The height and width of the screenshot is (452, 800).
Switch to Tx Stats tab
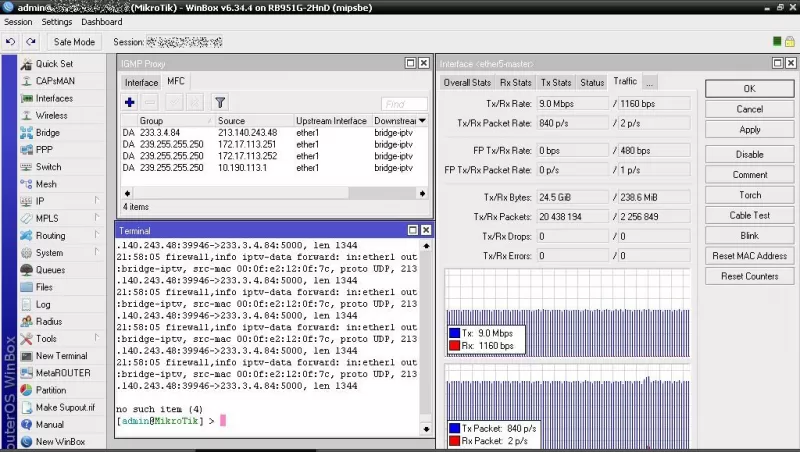pyautogui.click(x=556, y=82)
